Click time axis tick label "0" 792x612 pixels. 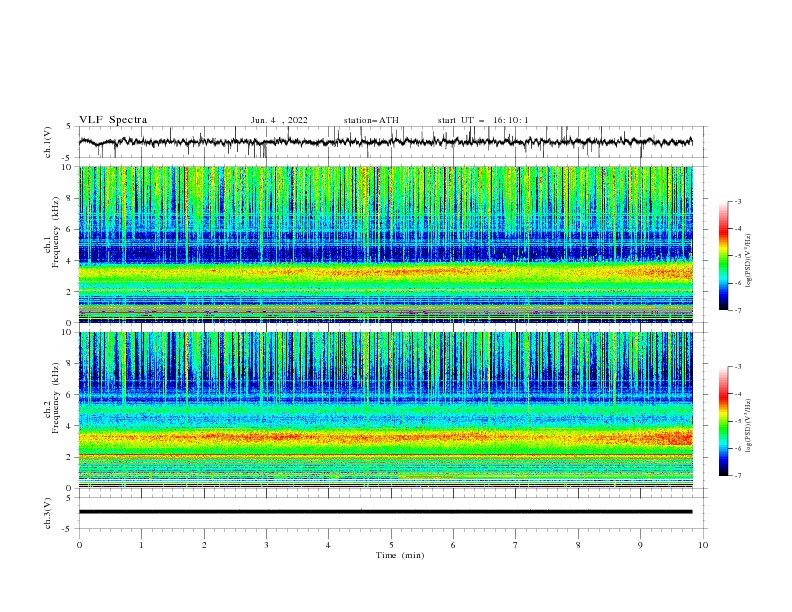[79, 545]
